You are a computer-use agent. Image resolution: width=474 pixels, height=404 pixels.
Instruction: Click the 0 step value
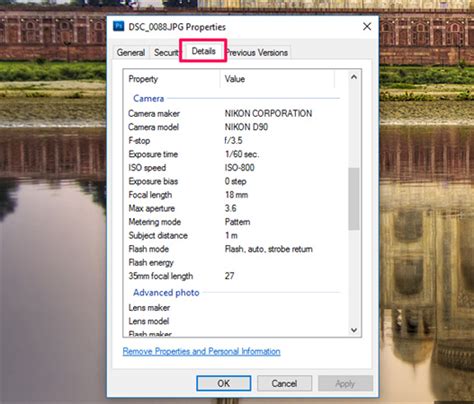click(x=236, y=181)
